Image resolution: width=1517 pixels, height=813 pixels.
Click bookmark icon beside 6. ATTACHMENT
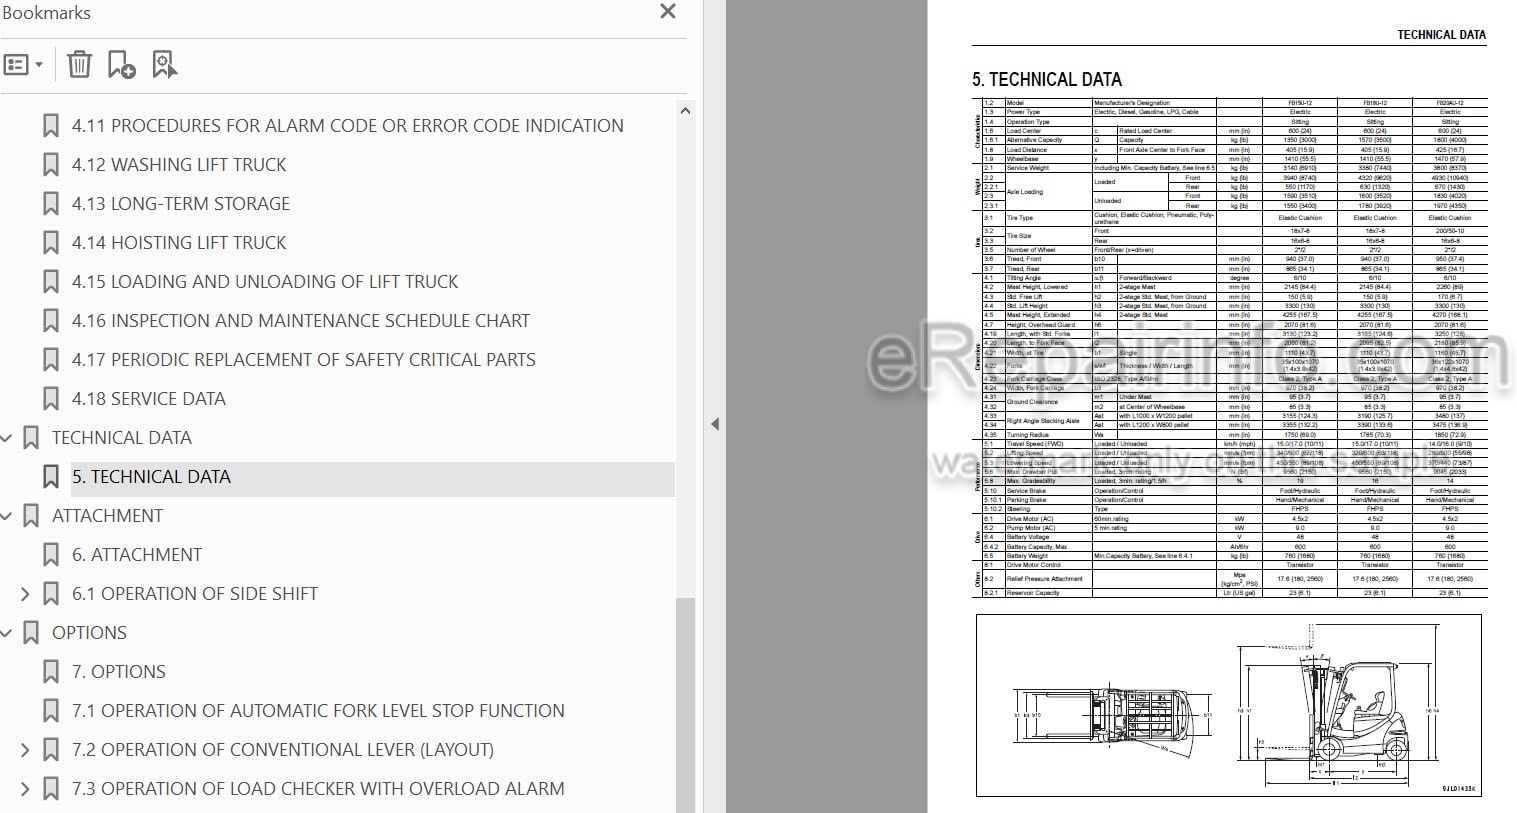point(50,555)
